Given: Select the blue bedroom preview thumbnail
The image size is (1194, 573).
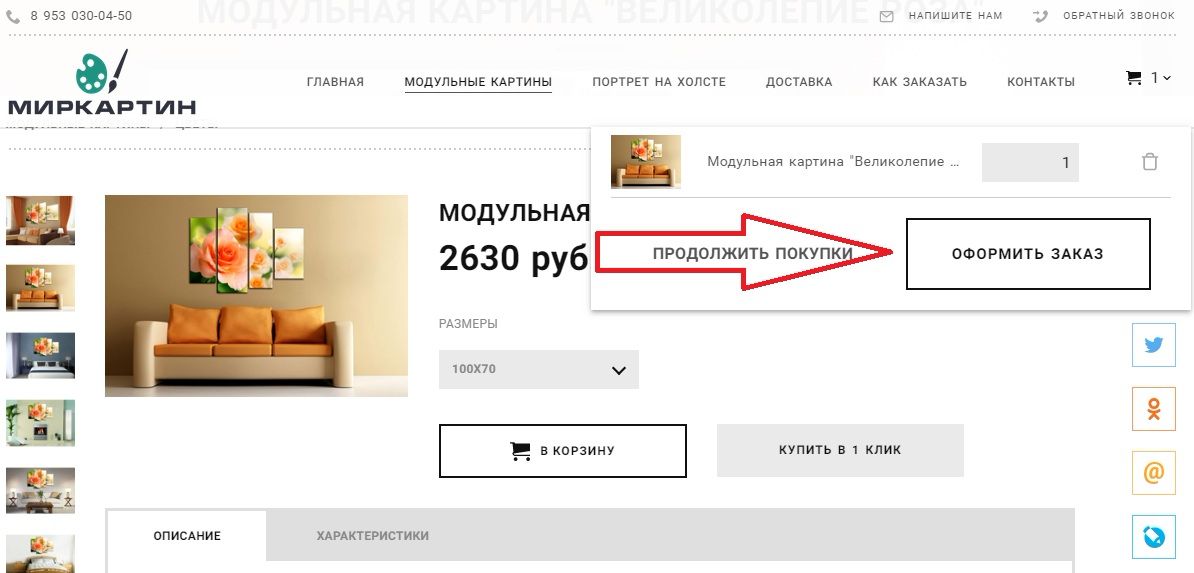Looking at the screenshot, I should 40,356.
